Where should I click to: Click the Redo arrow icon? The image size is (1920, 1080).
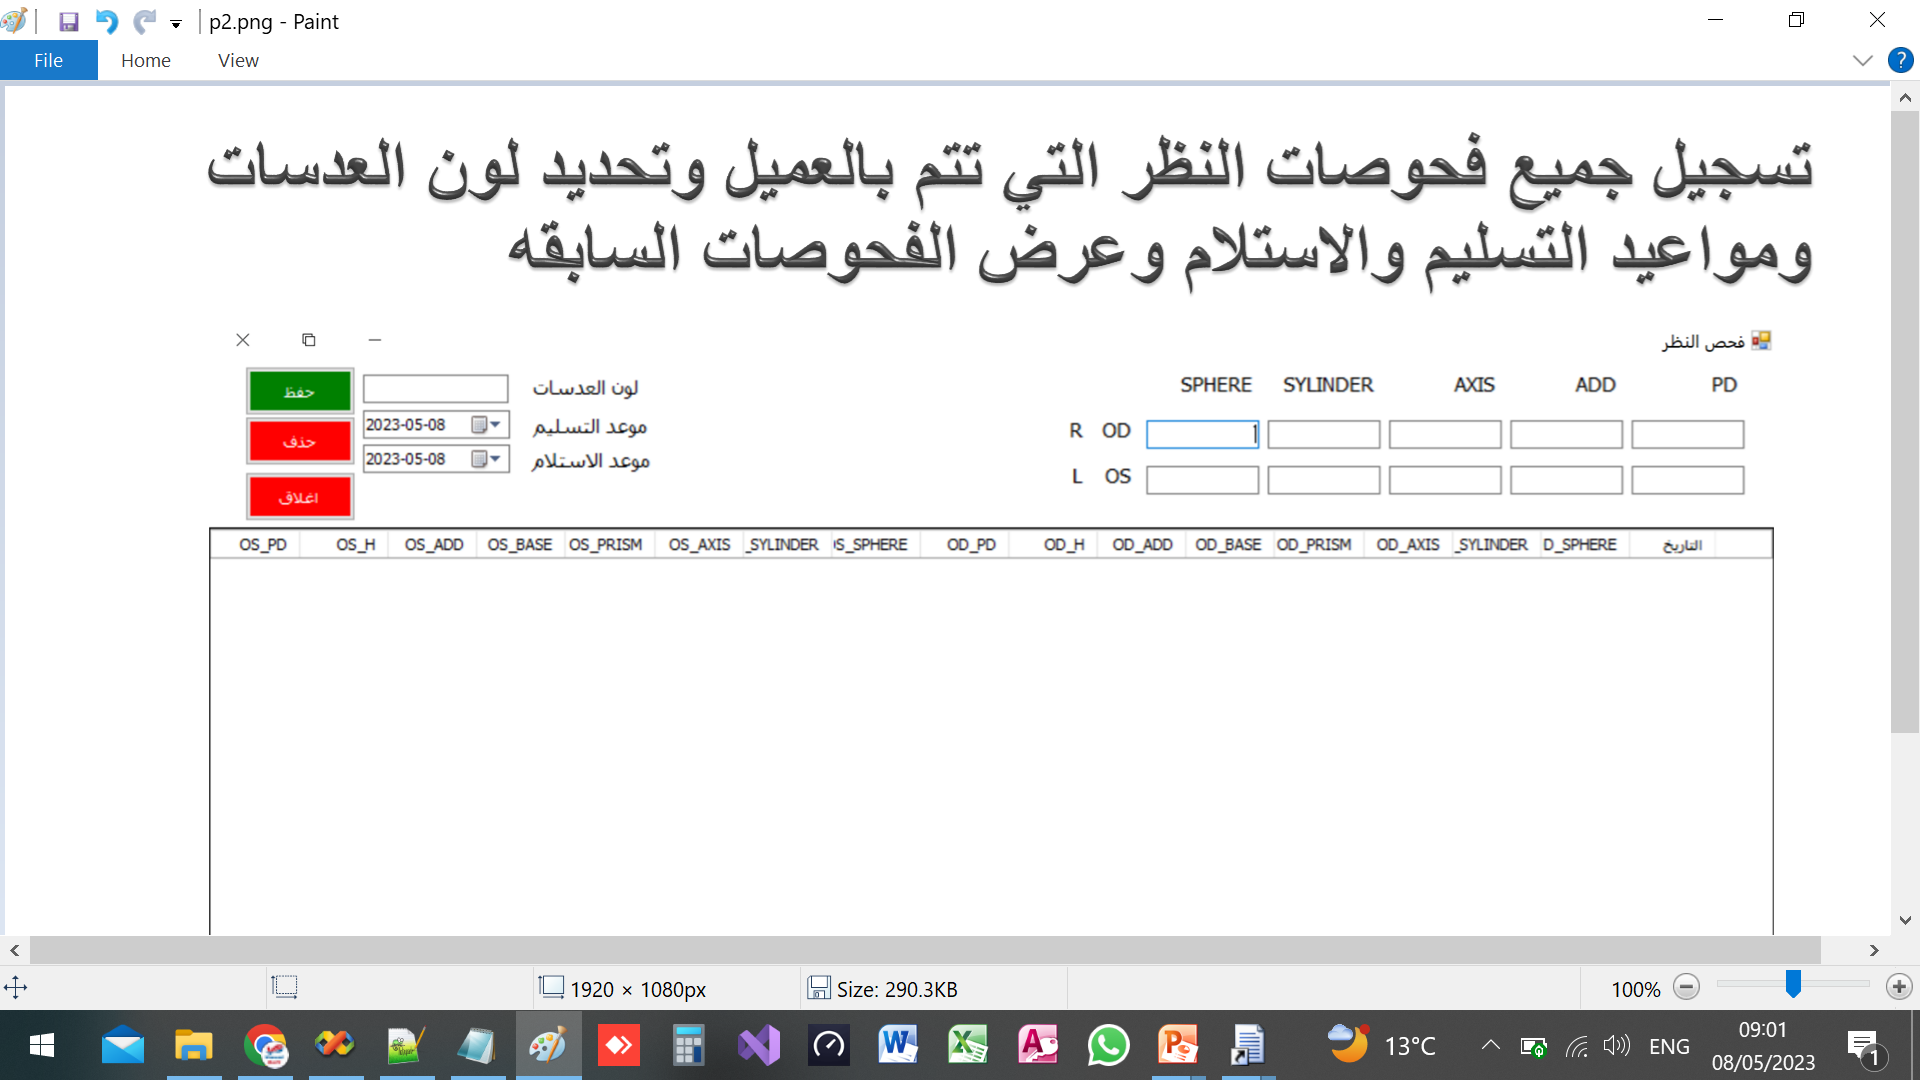coord(144,21)
